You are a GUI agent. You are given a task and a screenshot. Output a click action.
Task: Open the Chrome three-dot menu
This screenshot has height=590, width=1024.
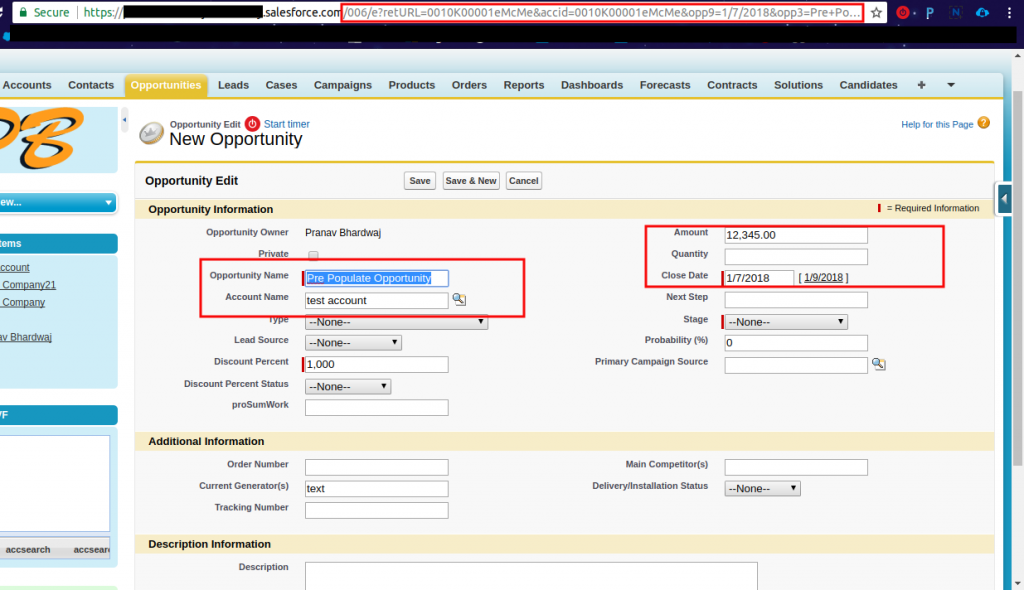1009,12
